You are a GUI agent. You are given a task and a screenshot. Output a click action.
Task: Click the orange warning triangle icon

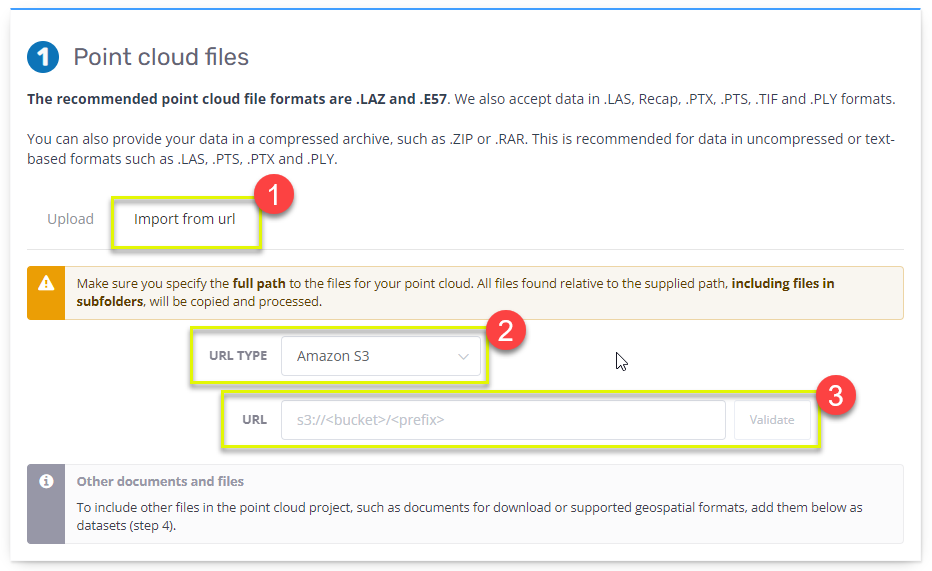click(x=46, y=284)
